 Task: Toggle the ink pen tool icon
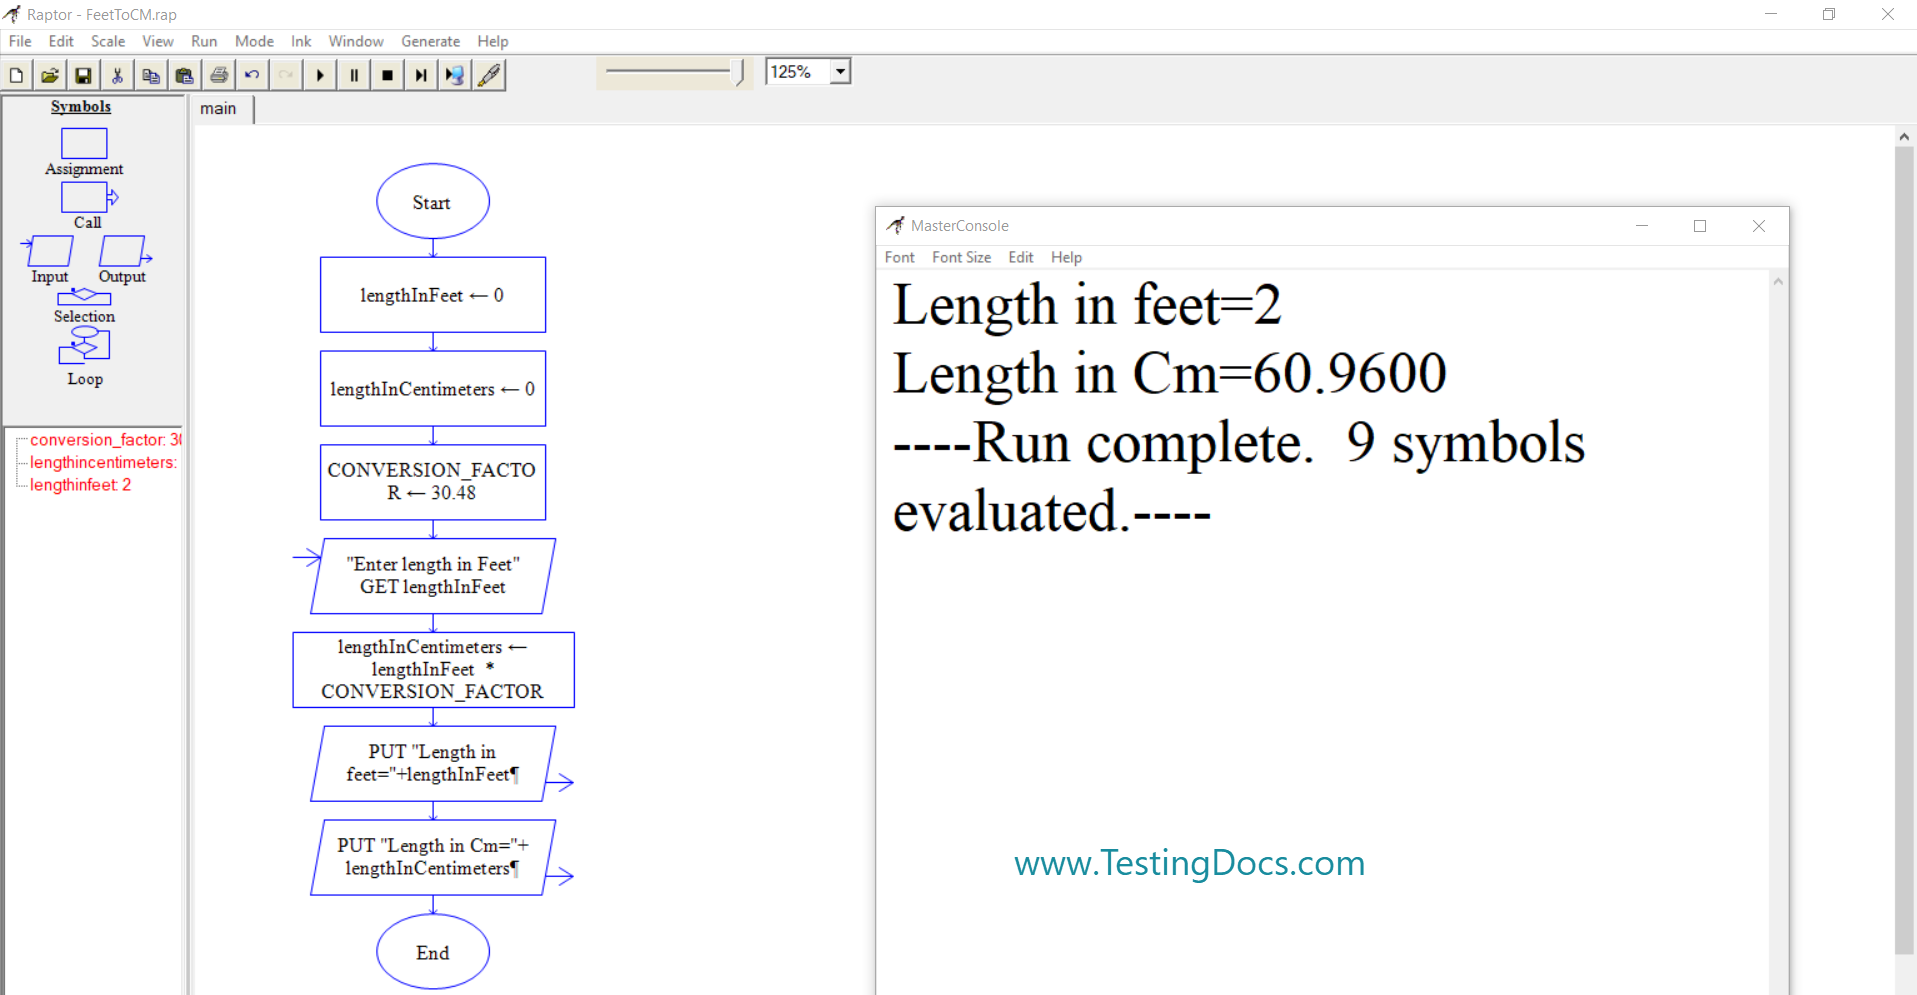(x=489, y=75)
